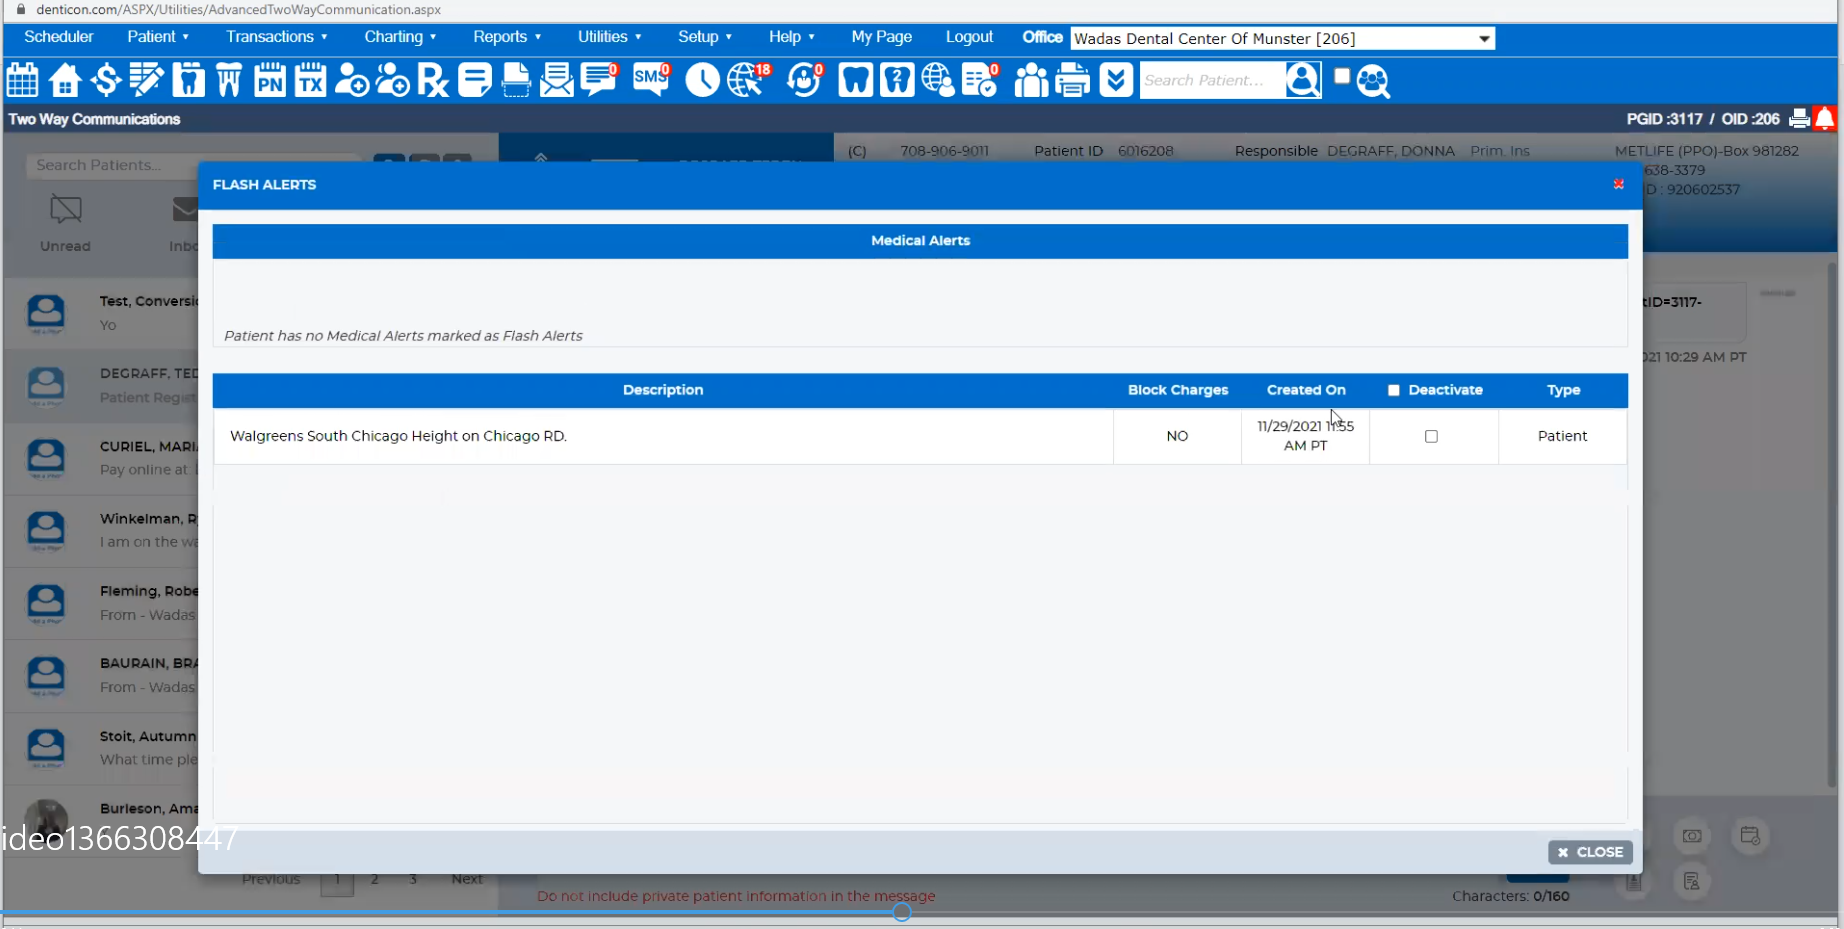This screenshot has height=929, width=1844.
Task: Open the Office selection dropdown
Action: (1282, 38)
